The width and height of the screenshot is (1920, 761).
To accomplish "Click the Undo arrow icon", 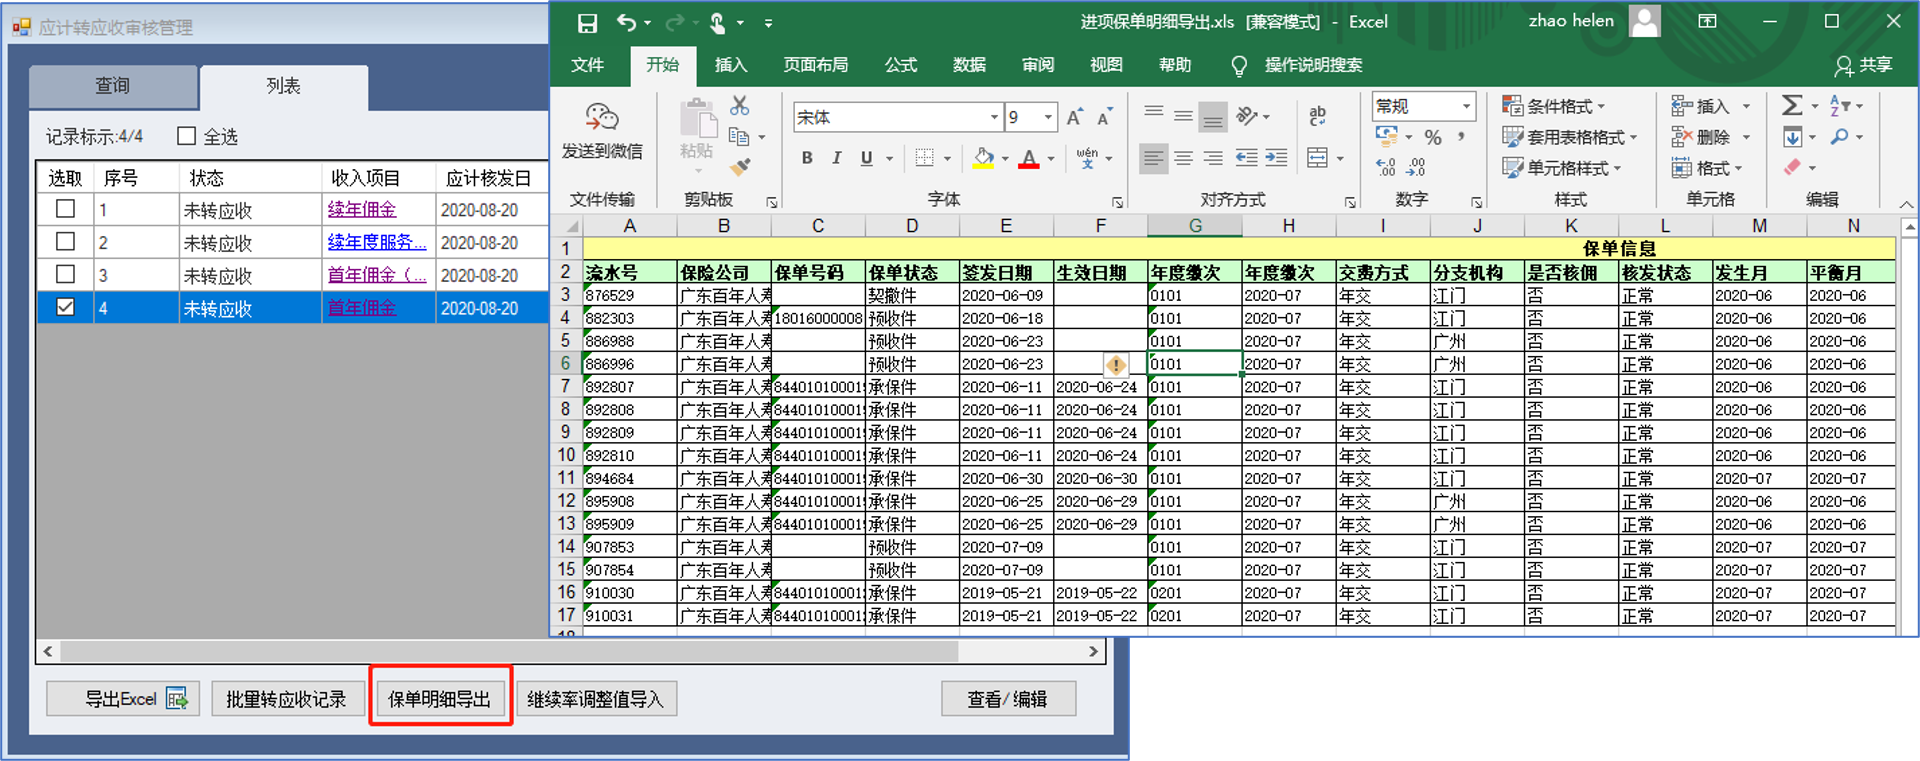I will 626,22.
